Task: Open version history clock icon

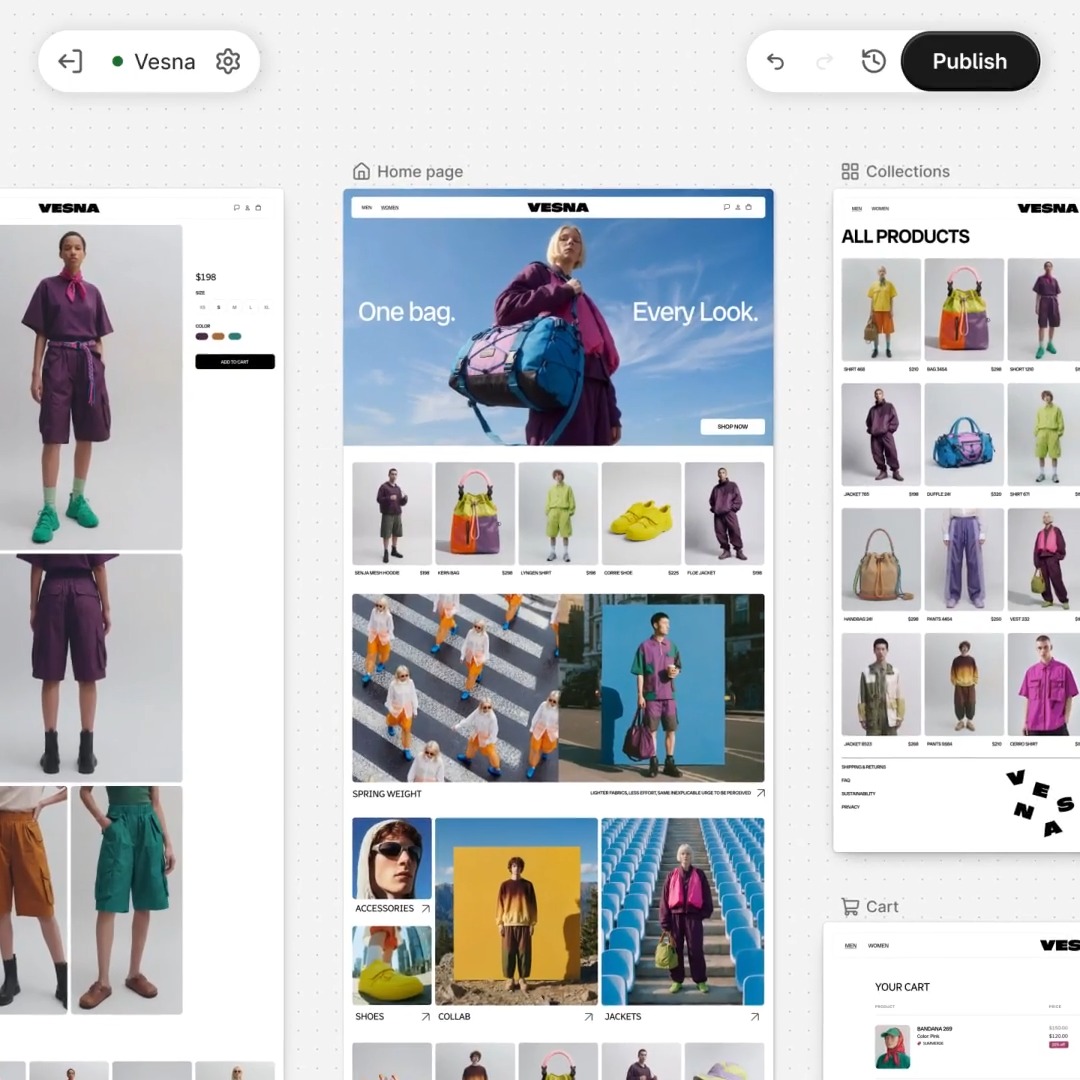Action: click(x=873, y=61)
